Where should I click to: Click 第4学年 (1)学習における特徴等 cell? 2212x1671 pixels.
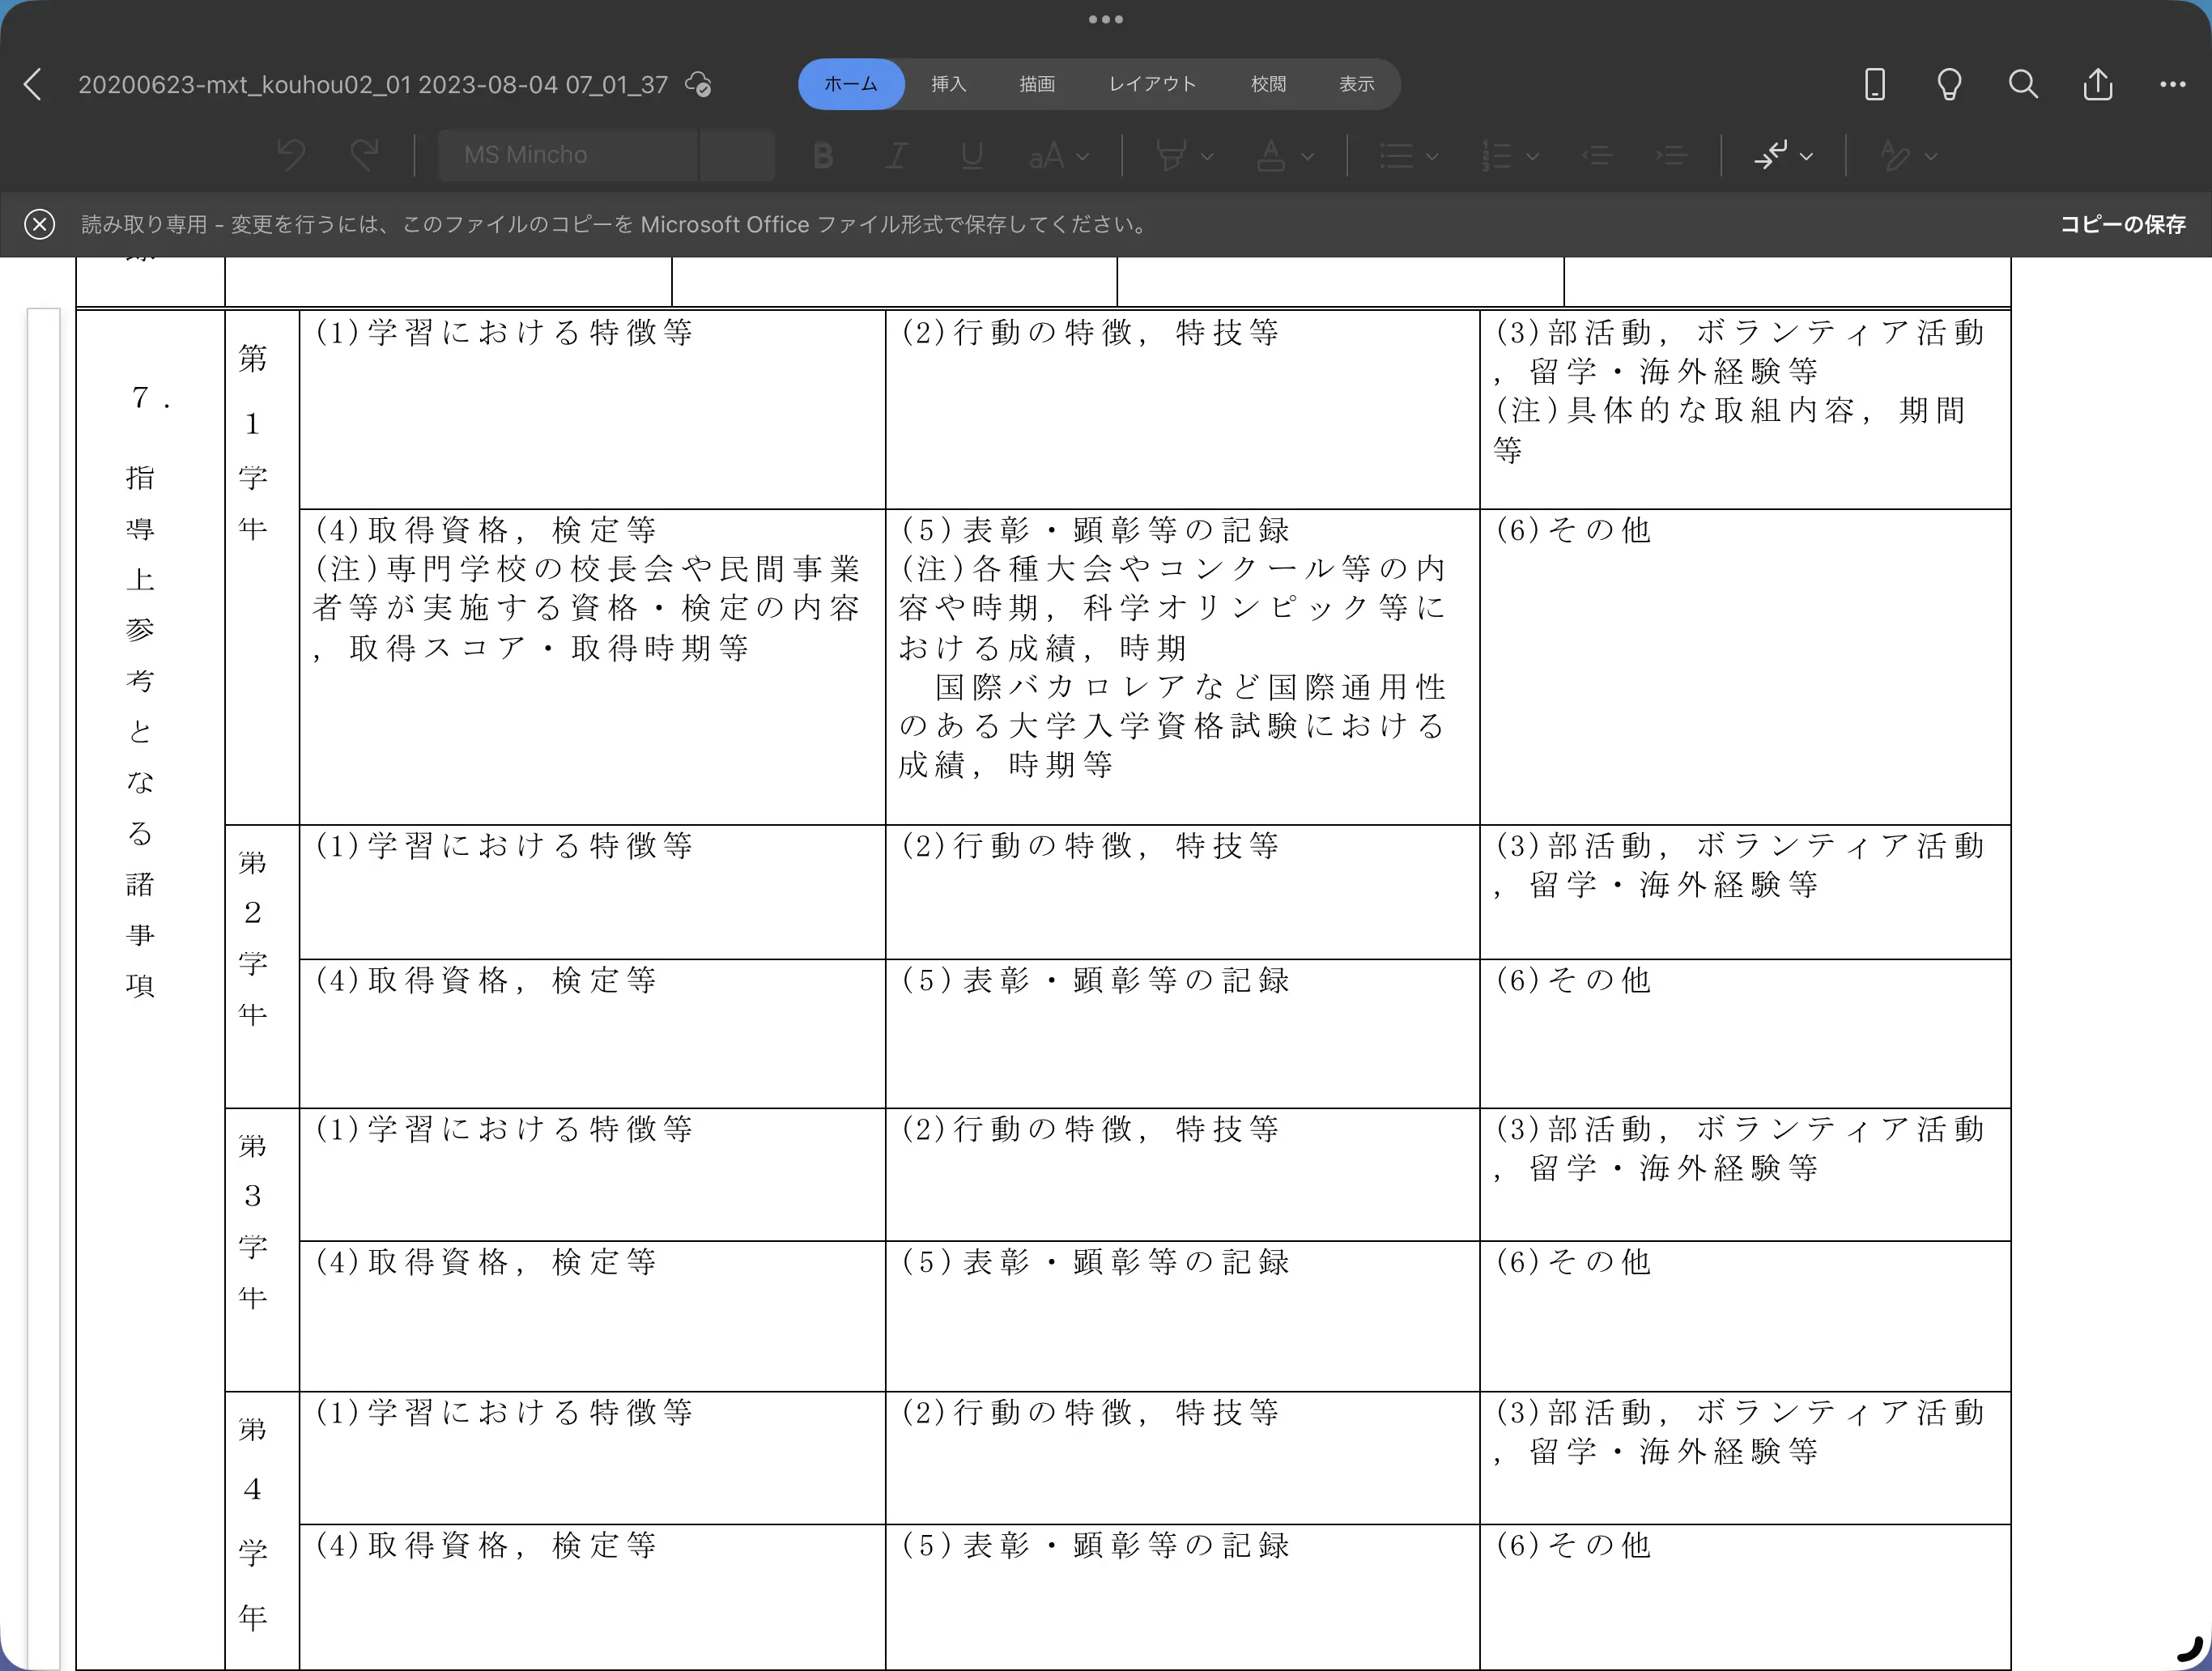coord(592,1458)
